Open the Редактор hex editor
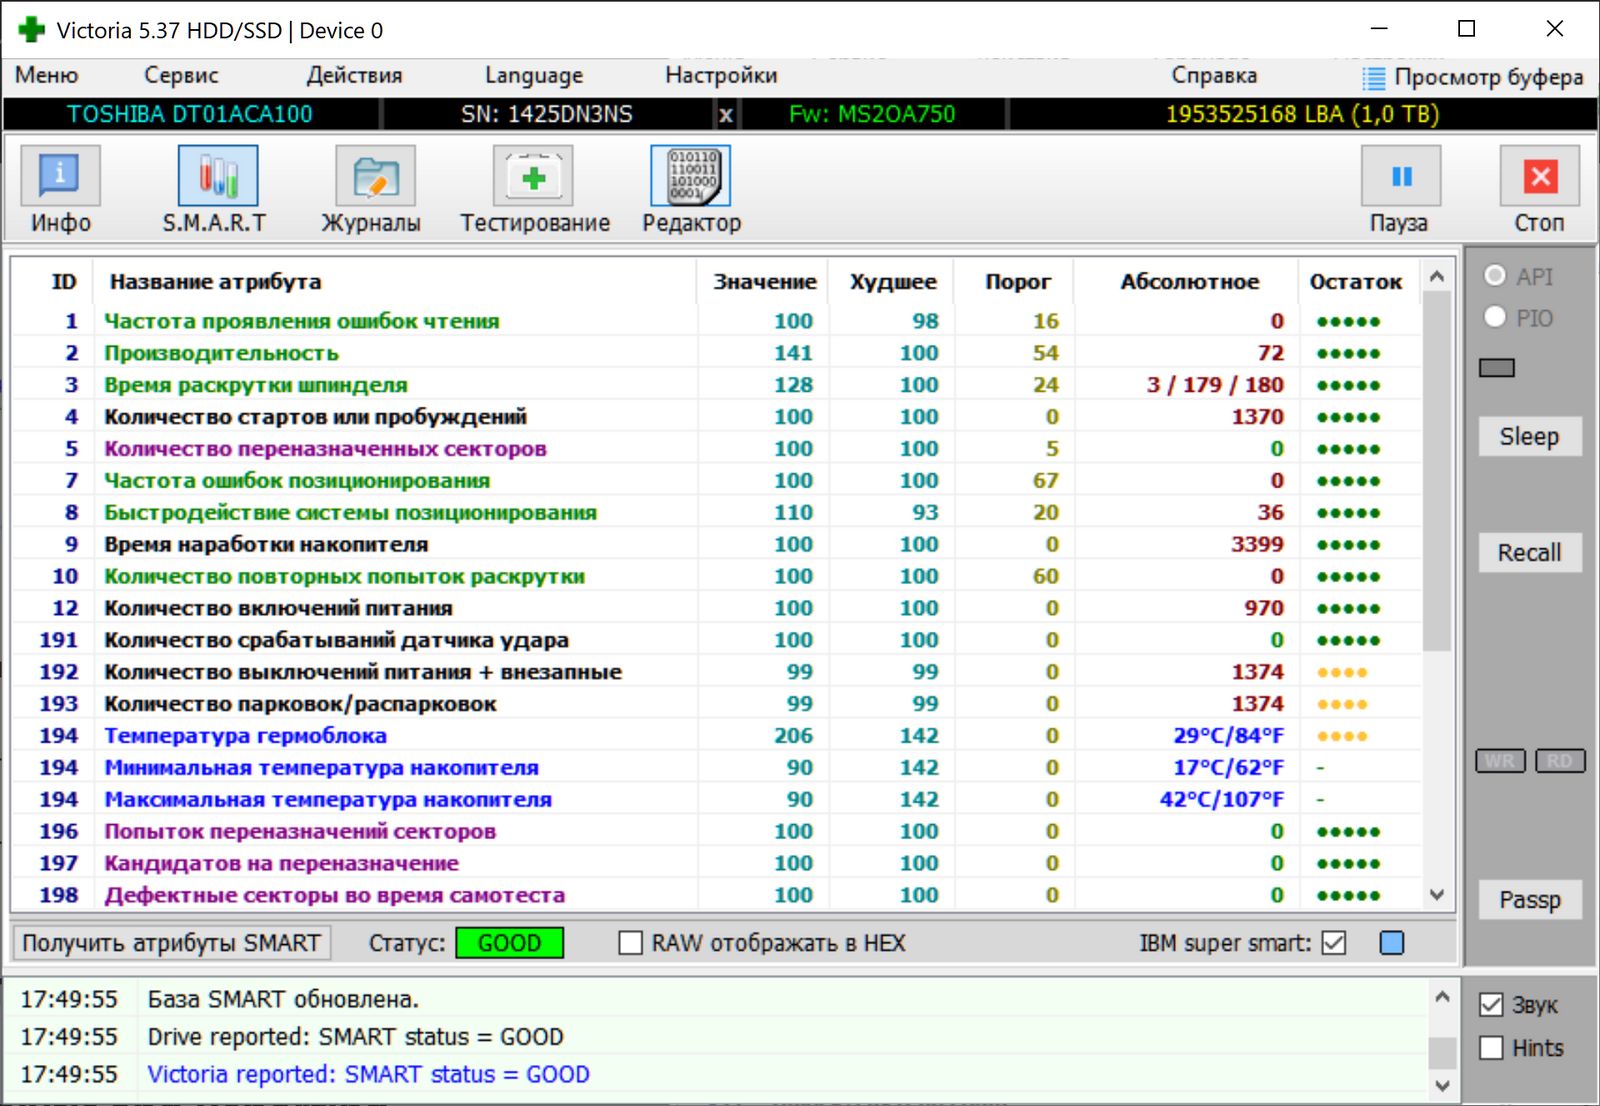Image resolution: width=1600 pixels, height=1106 pixels. pyautogui.click(x=691, y=177)
